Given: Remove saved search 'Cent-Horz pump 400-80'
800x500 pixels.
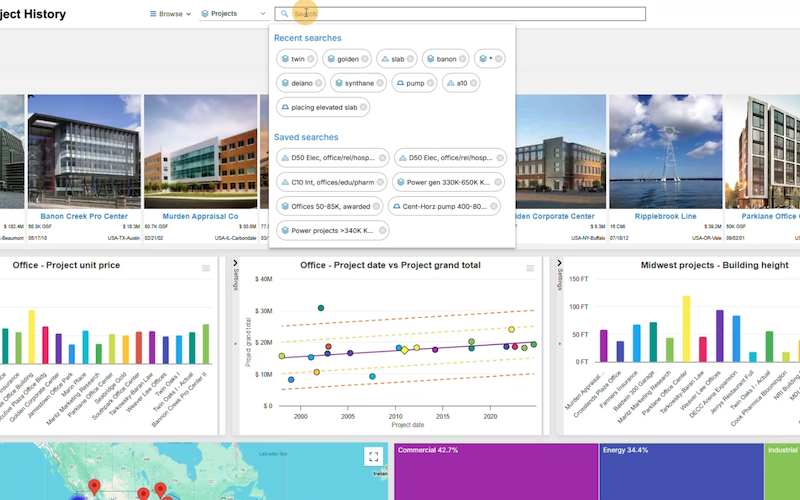Looking at the screenshot, I should (x=493, y=207).
